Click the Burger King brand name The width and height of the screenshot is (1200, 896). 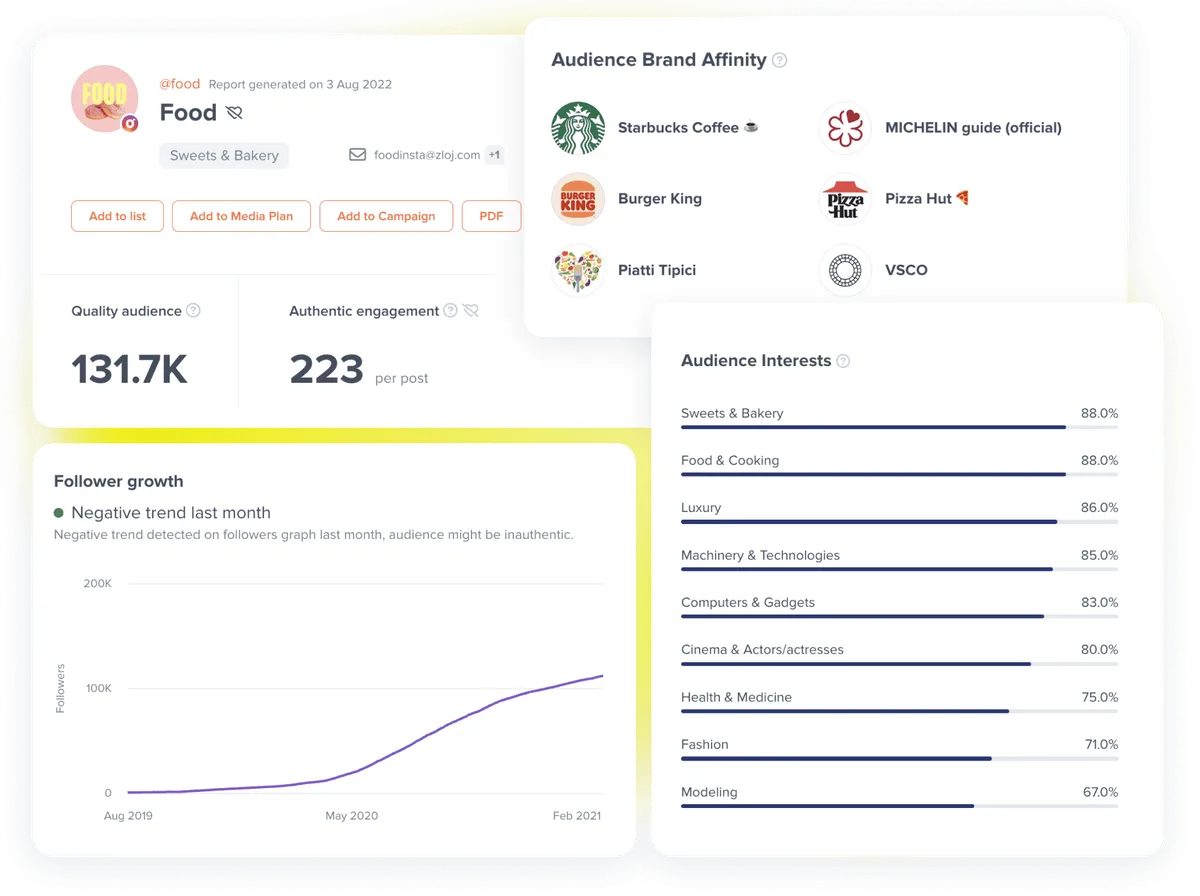[x=660, y=199]
